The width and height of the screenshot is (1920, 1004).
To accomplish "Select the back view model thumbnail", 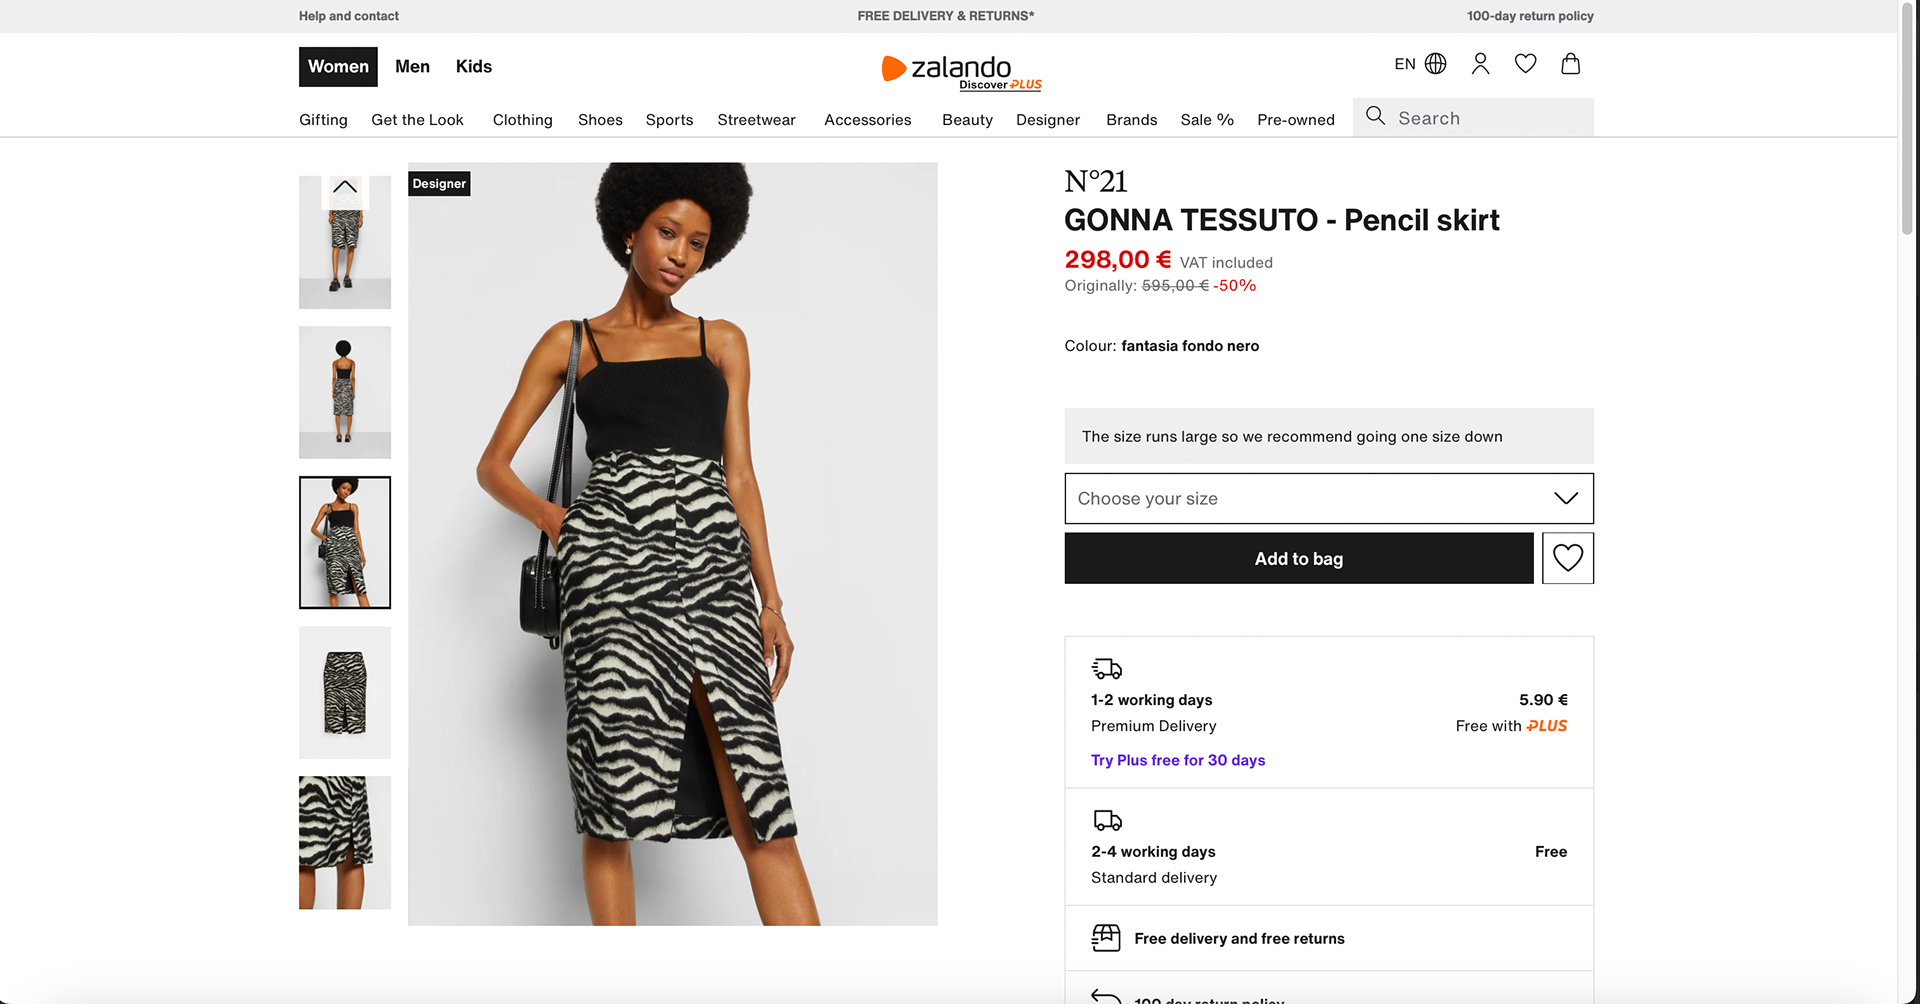I will pyautogui.click(x=345, y=392).
